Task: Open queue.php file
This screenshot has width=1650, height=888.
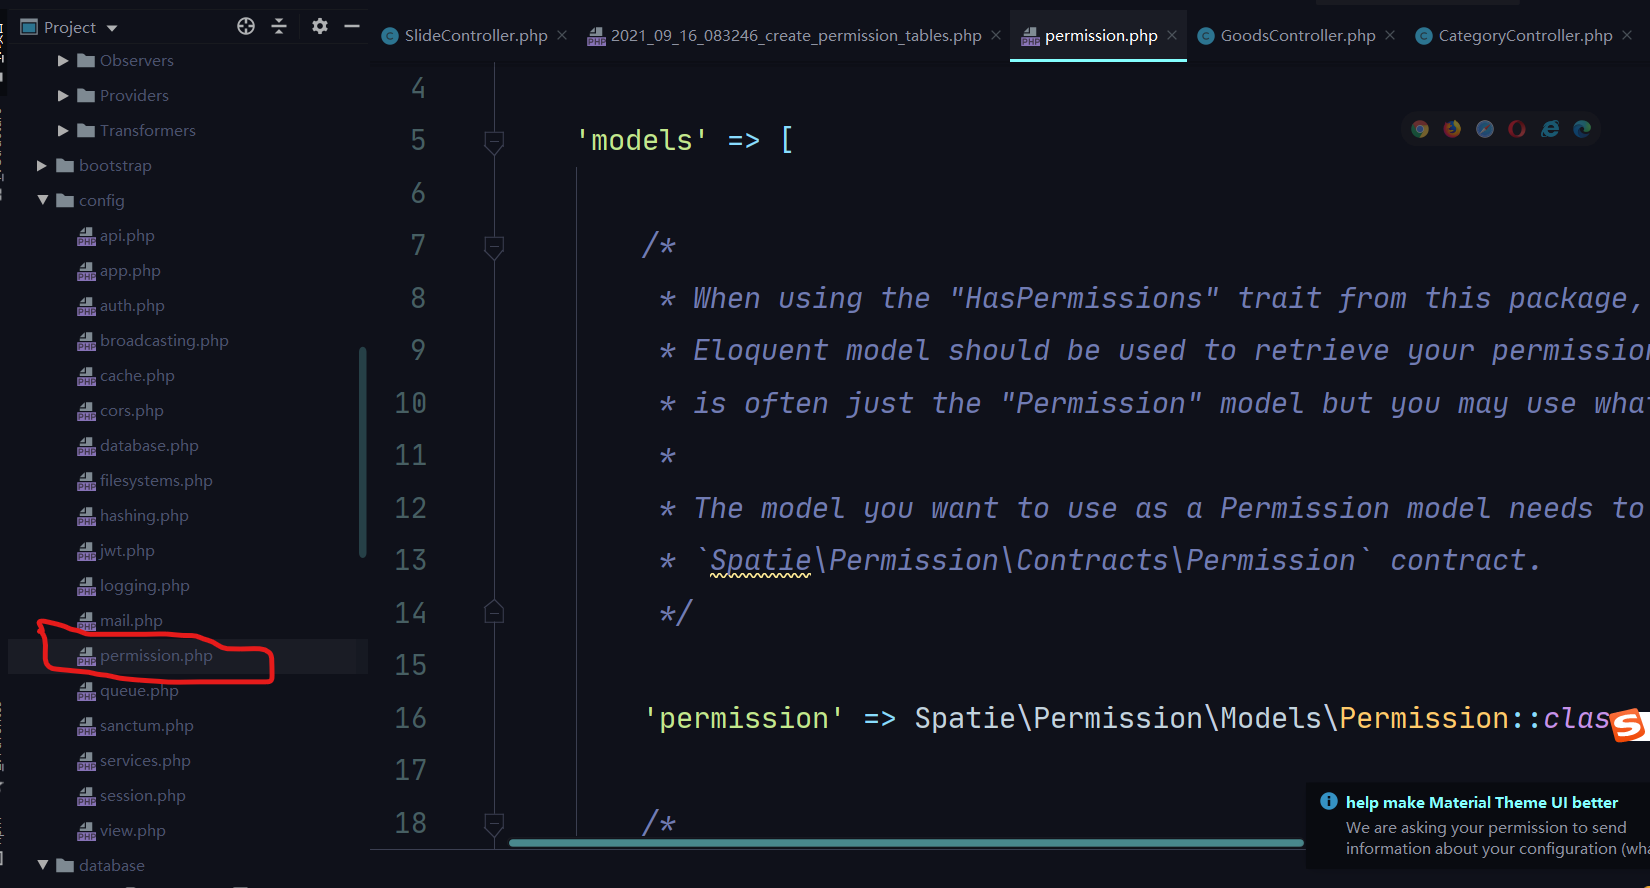Action: pos(139,691)
